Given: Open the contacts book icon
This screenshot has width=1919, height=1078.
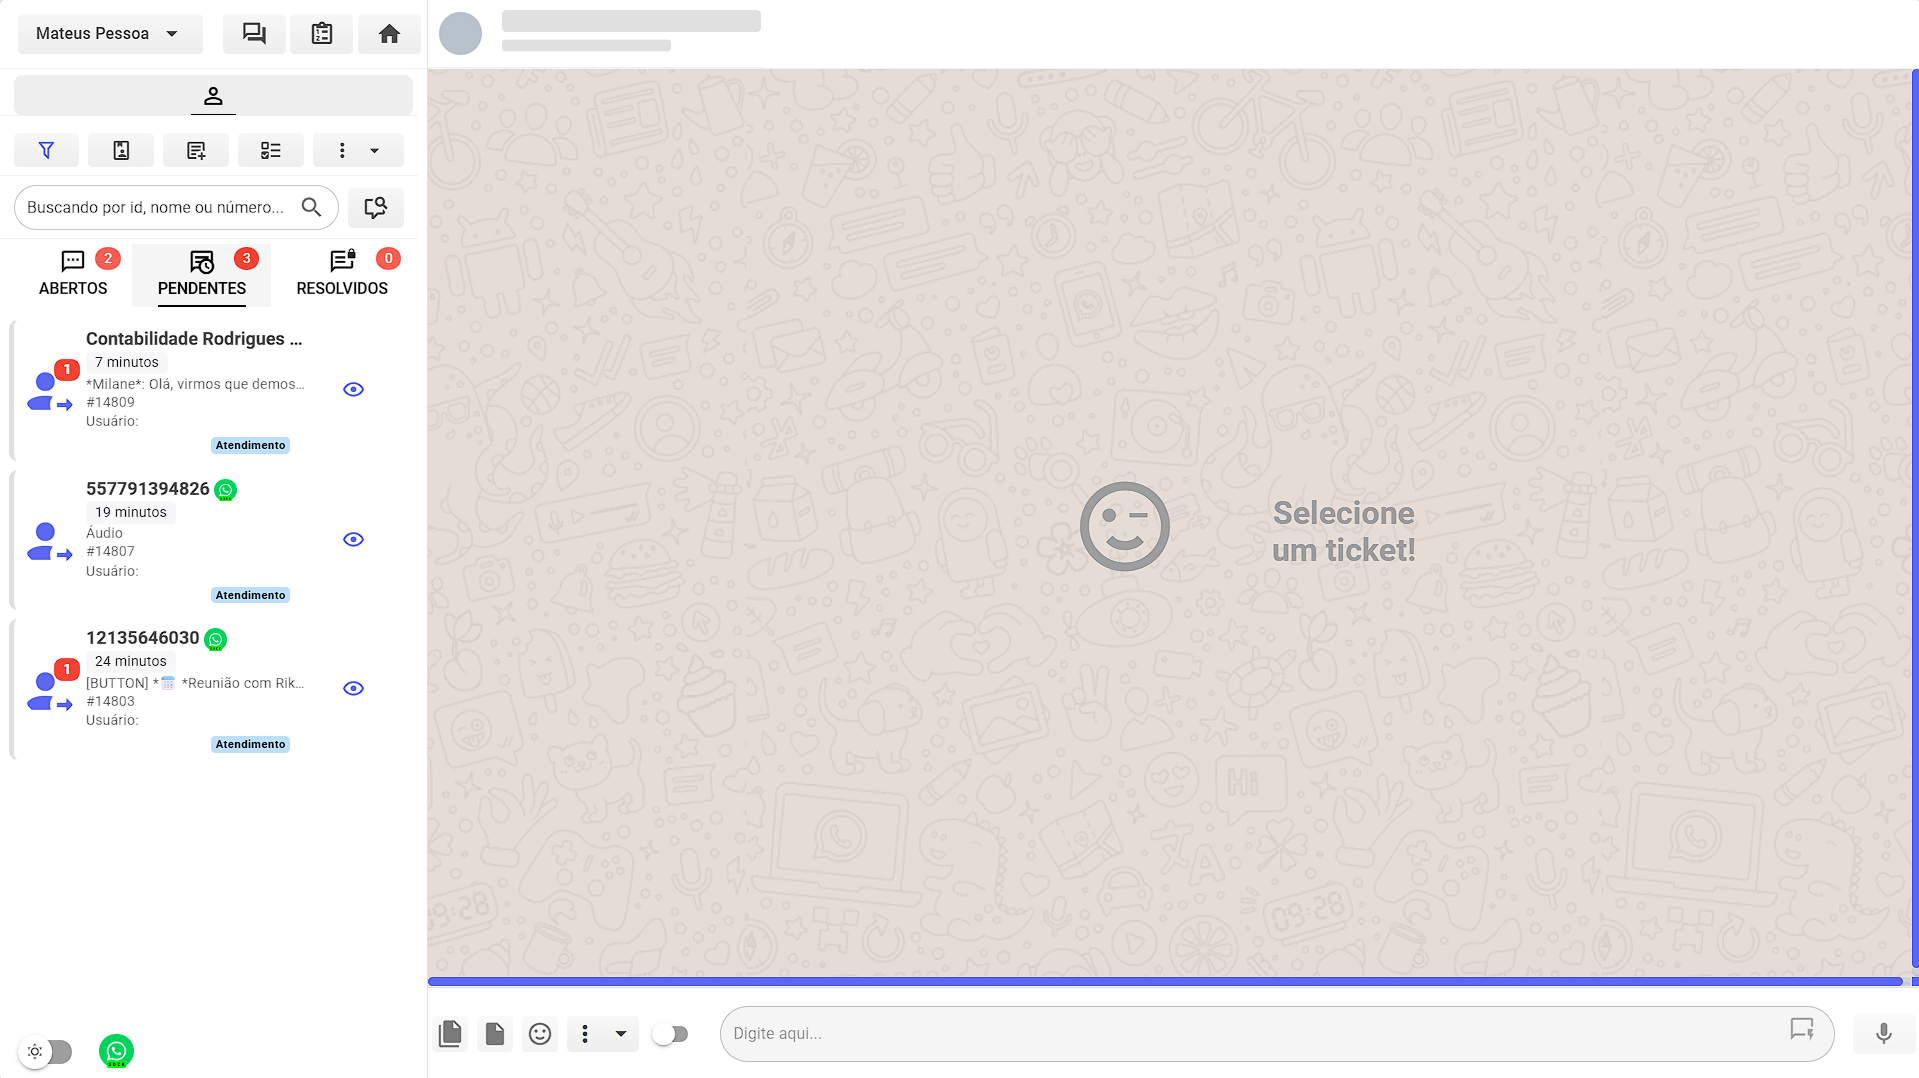Looking at the screenshot, I should 121,150.
